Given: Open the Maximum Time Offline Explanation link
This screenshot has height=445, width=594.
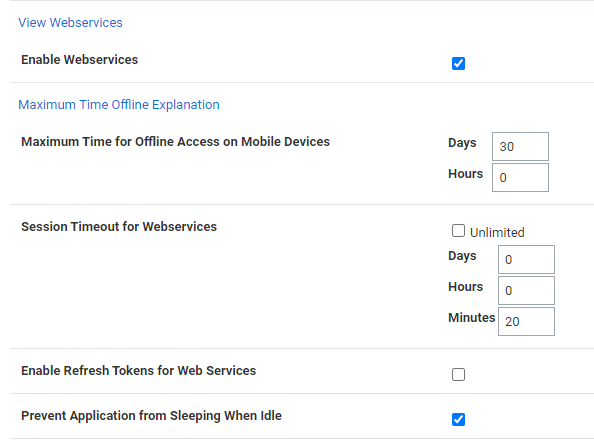Looking at the screenshot, I should tap(119, 105).
